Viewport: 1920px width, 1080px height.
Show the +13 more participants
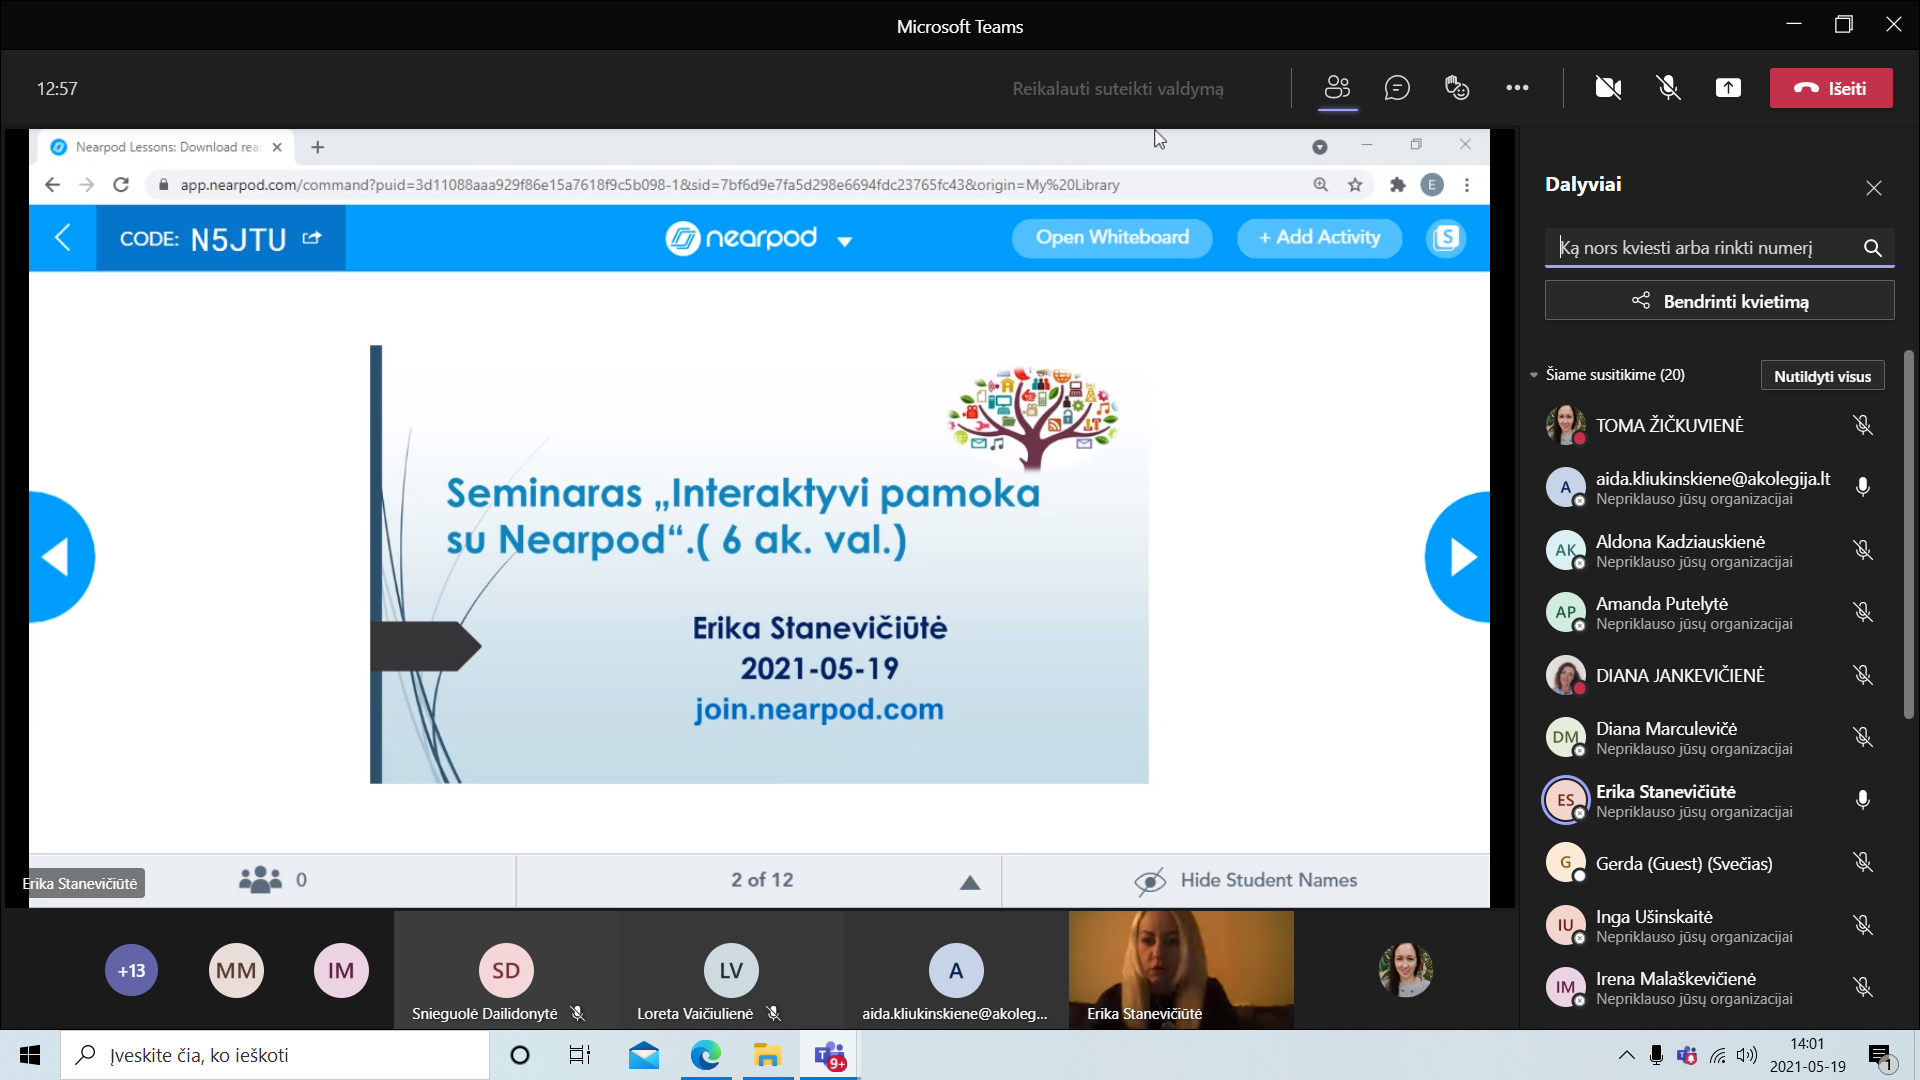coord(131,970)
